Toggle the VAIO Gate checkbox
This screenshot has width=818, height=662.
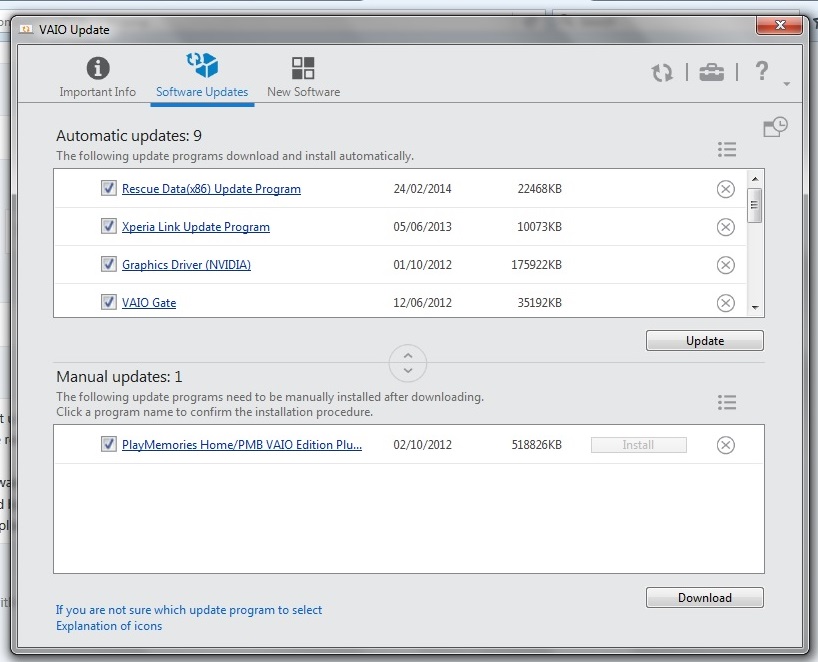coord(109,302)
